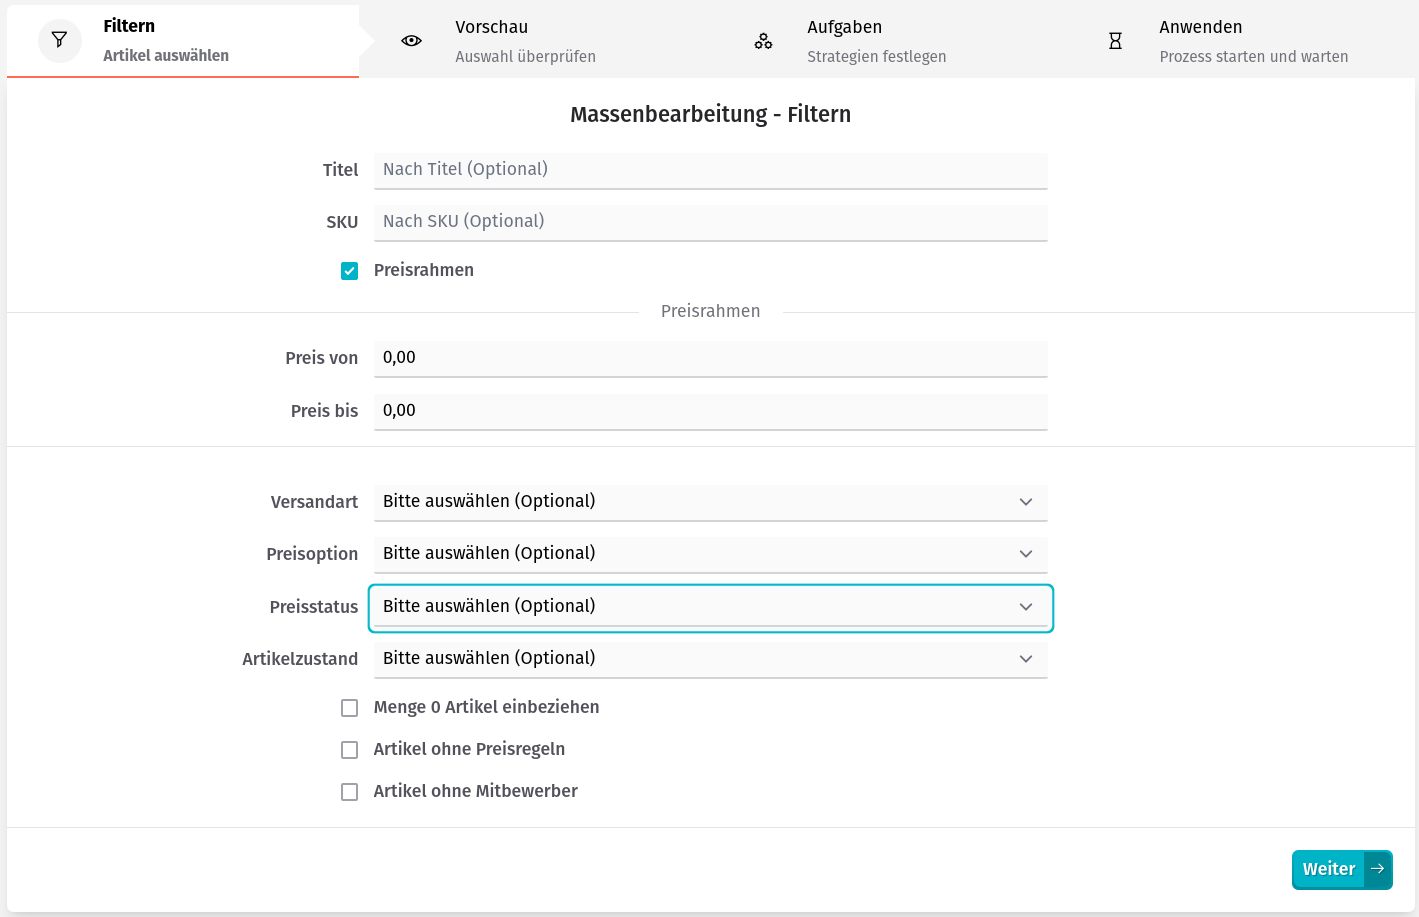The width and height of the screenshot is (1419, 917).
Task: Click 'Auswahl überprüfen' subtitle text
Action: pos(525,57)
